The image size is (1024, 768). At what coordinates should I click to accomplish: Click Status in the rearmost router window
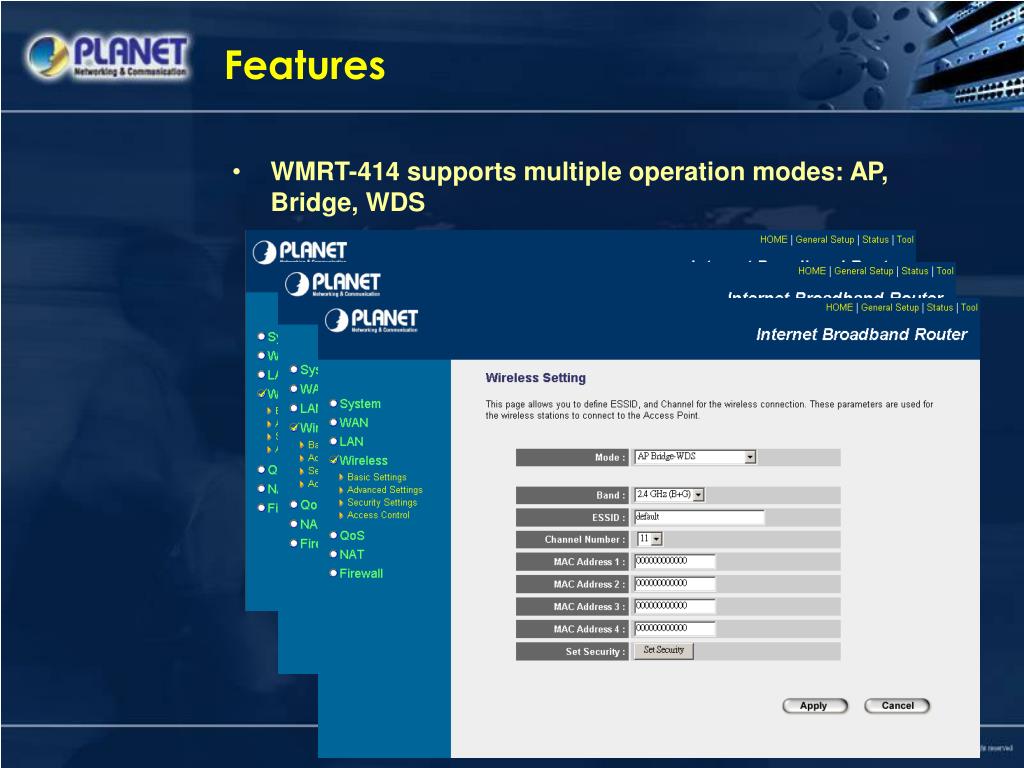pos(875,239)
